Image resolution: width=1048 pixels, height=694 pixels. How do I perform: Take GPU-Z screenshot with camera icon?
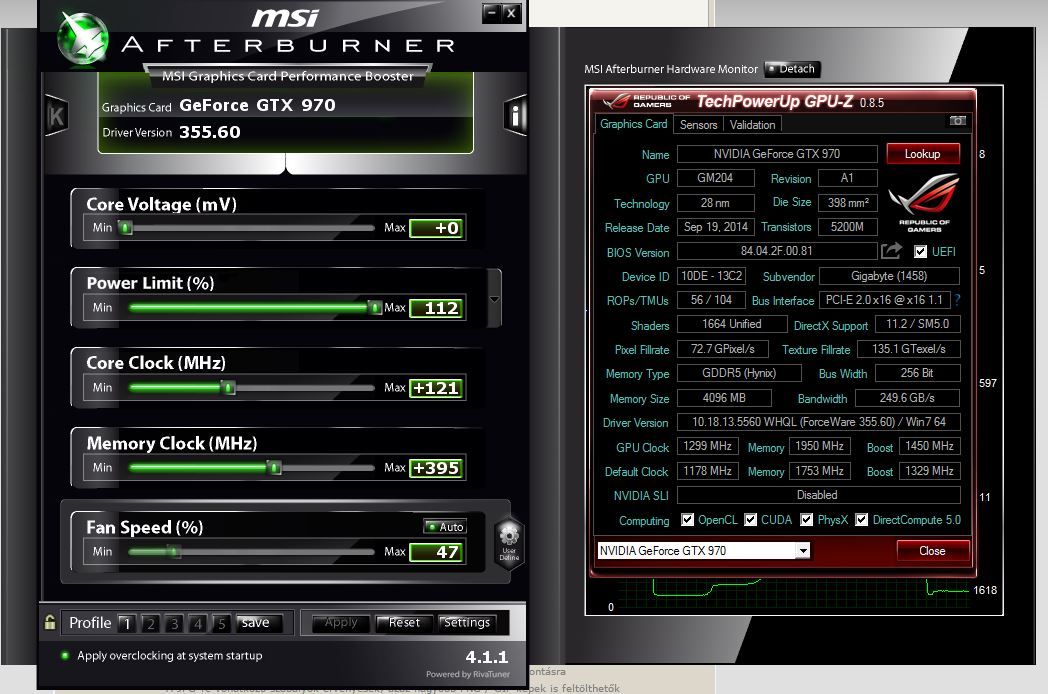(x=958, y=121)
